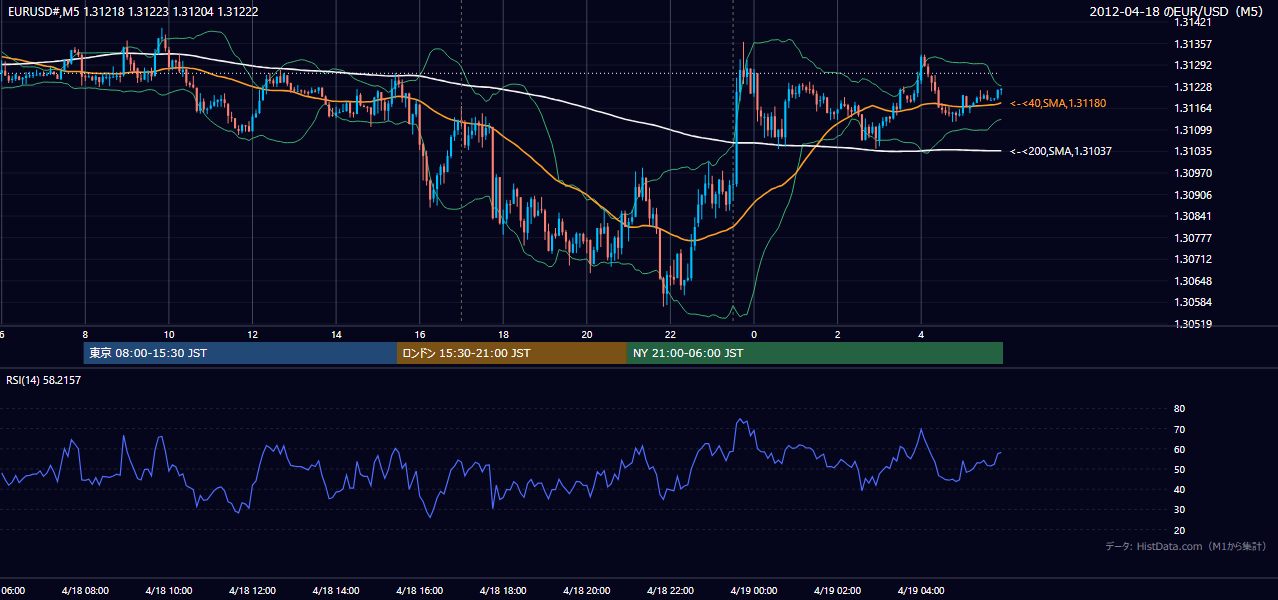1278x600 pixels.
Task: Select the white 200 SMA label 1.31037
Action: pos(1061,151)
